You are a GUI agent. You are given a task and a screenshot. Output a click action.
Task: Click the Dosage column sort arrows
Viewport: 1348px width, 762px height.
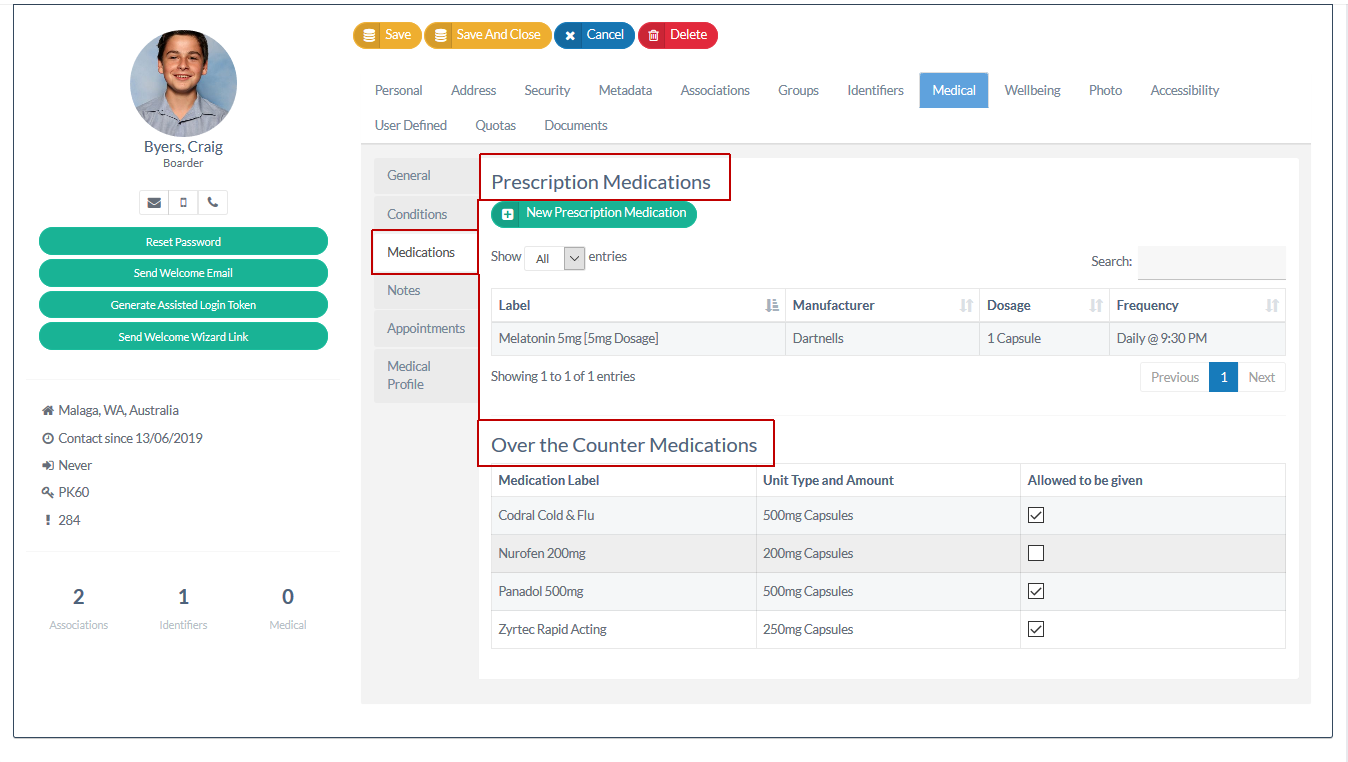pyautogui.click(x=1096, y=306)
